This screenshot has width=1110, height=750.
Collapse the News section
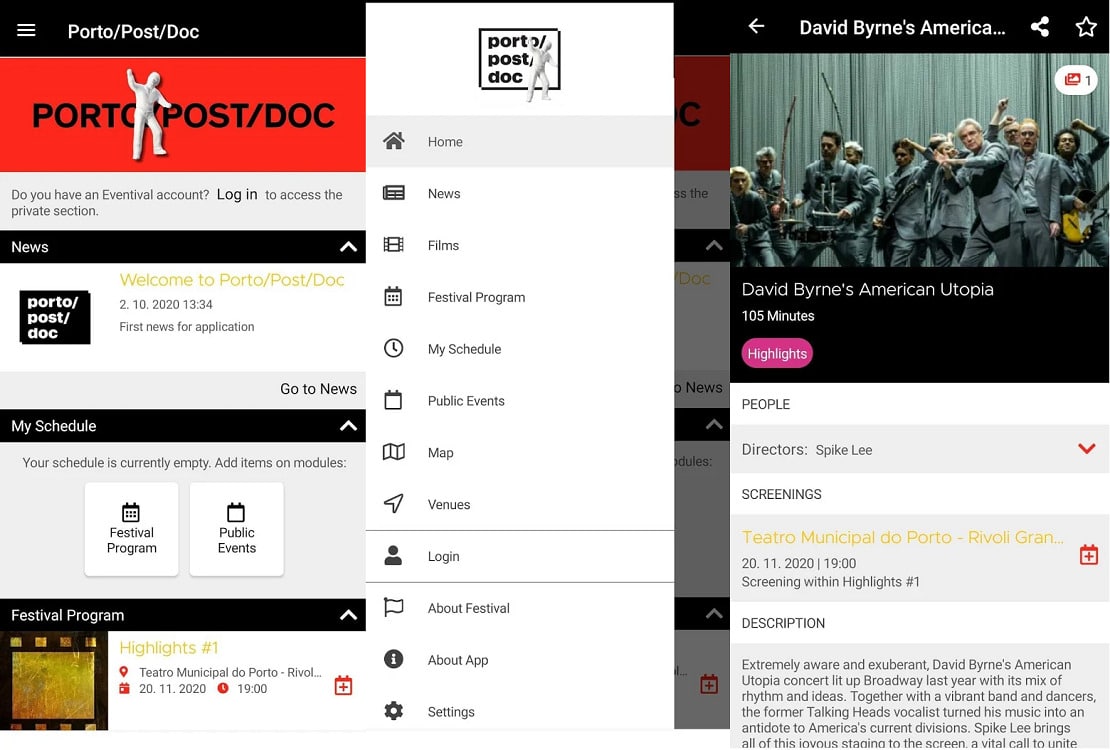(x=348, y=247)
